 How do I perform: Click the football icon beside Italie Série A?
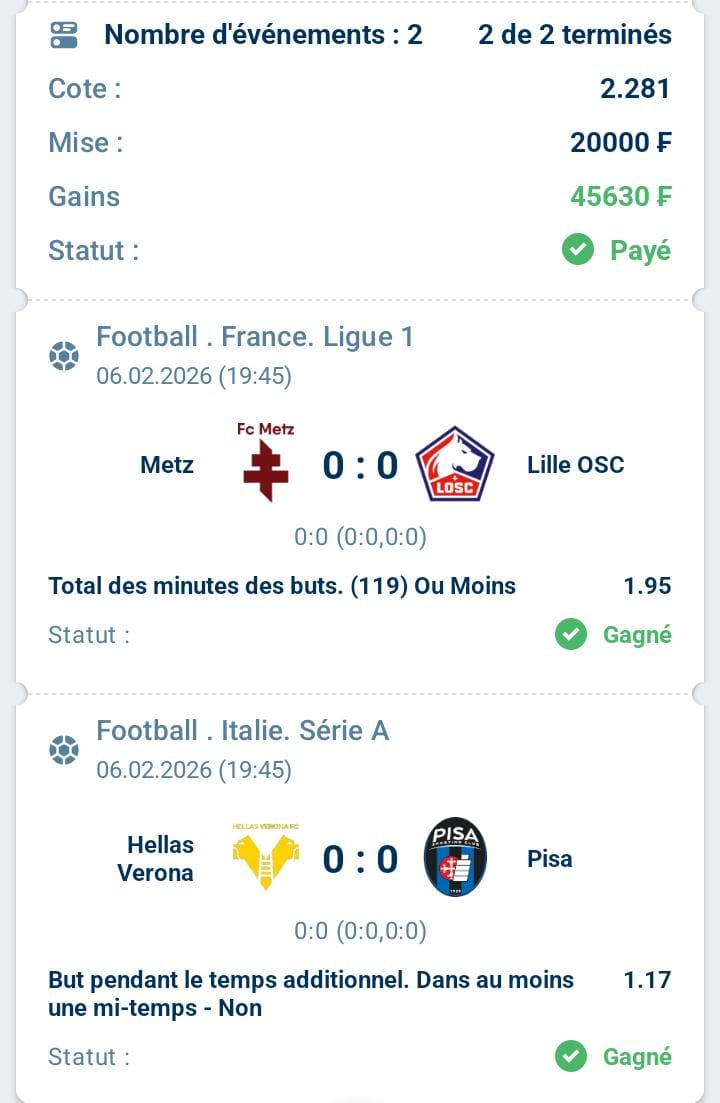(64, 750)
